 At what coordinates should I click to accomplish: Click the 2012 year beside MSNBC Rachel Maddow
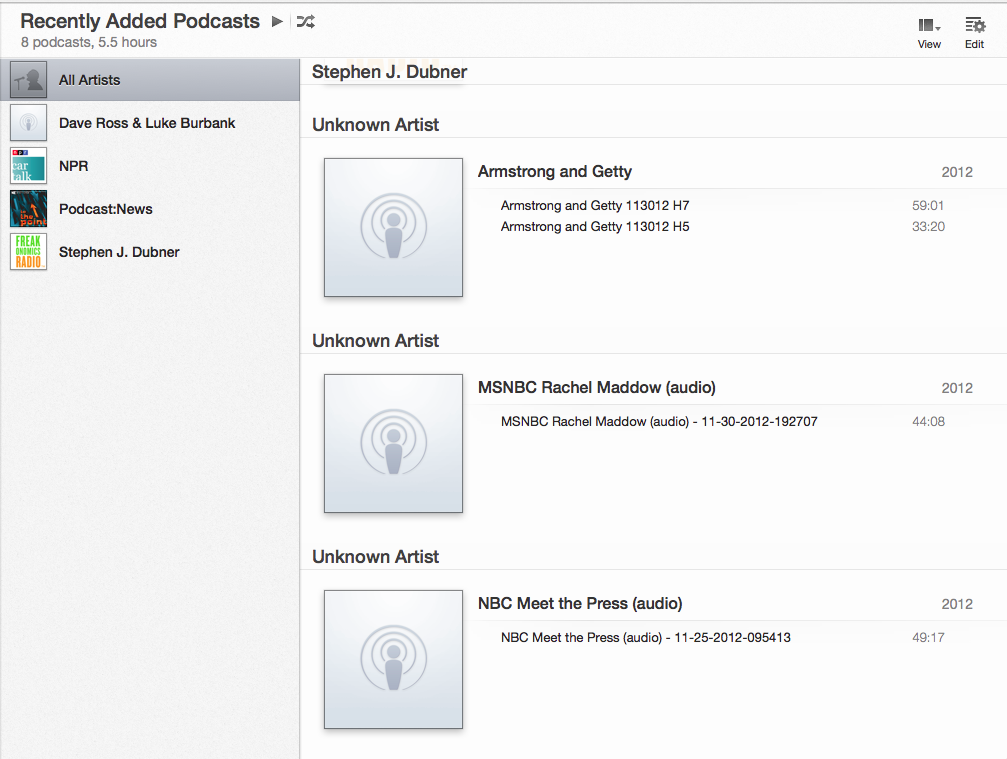click(x=957, y=388)
